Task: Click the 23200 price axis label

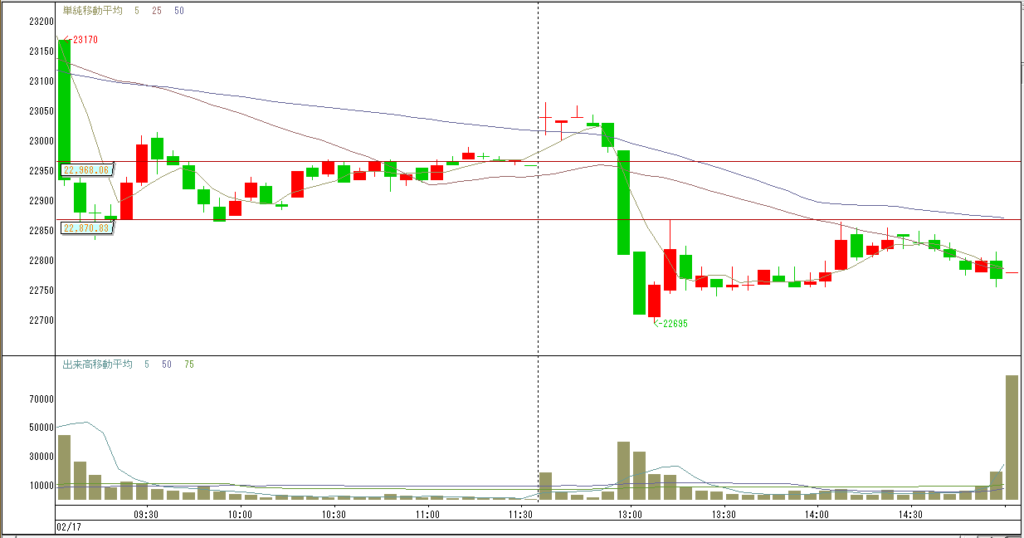Action: (x=41, y=22)
